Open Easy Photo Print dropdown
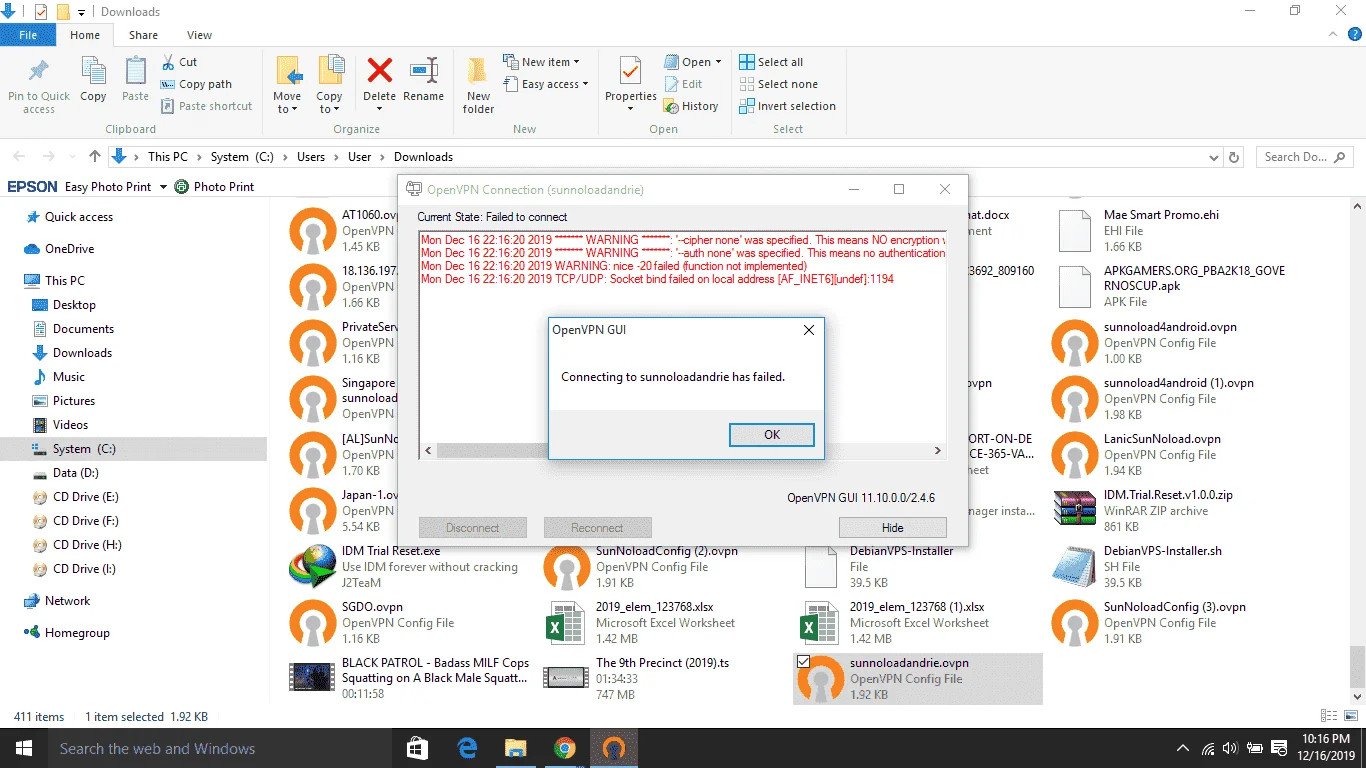The image size is (1366, 768). (163, 187)
